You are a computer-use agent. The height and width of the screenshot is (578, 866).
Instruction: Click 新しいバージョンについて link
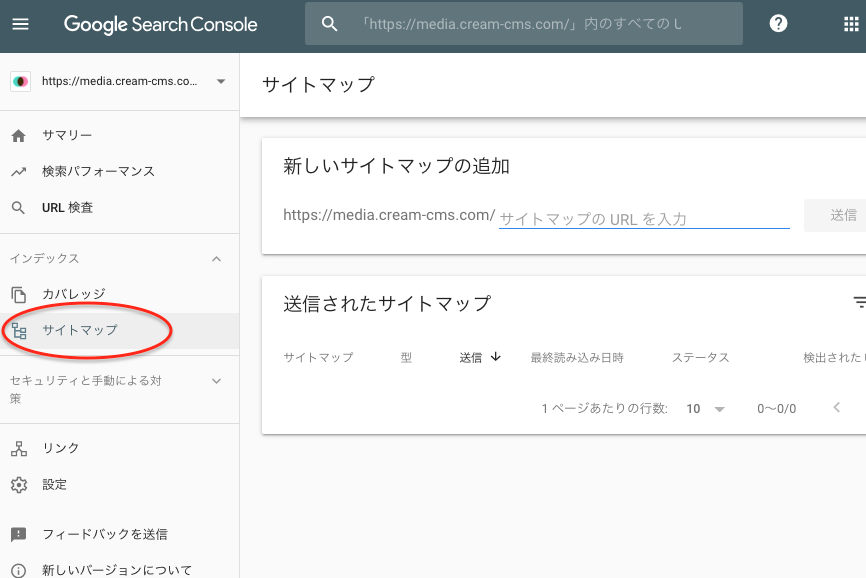(117, 570)
